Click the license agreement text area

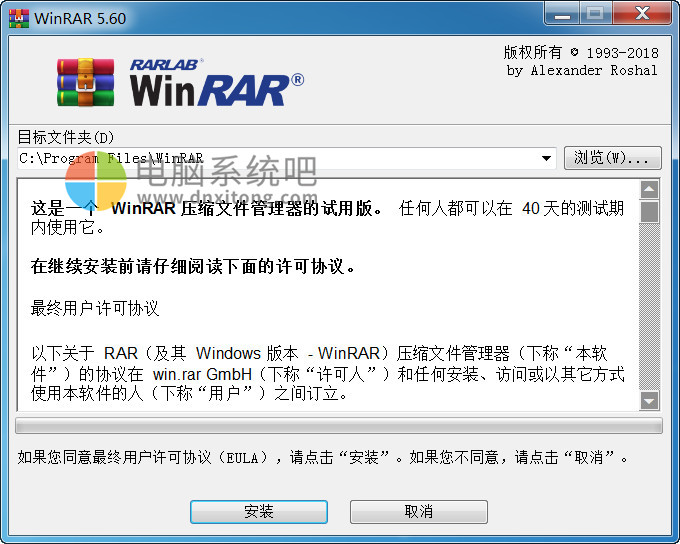click(328, 295)
